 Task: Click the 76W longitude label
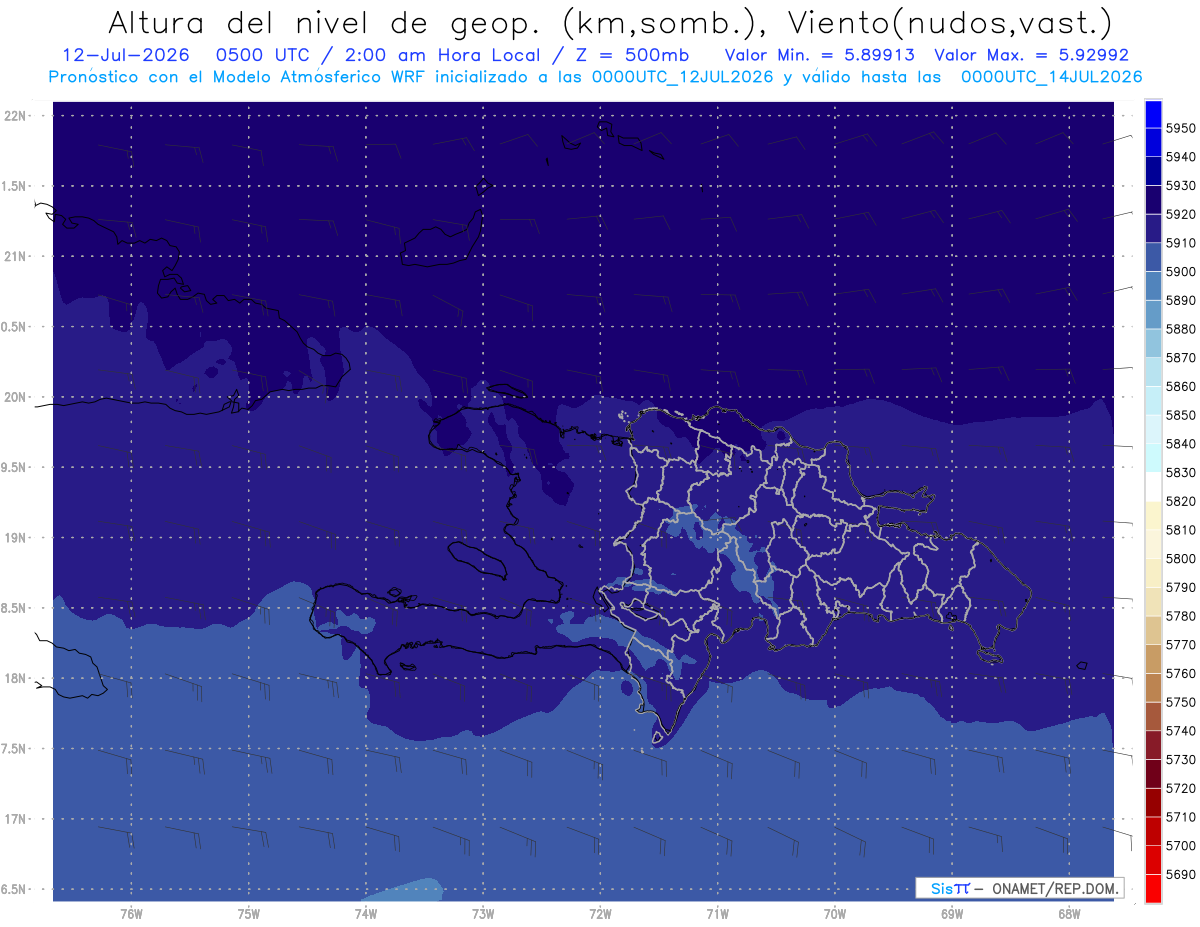[131, 913]
